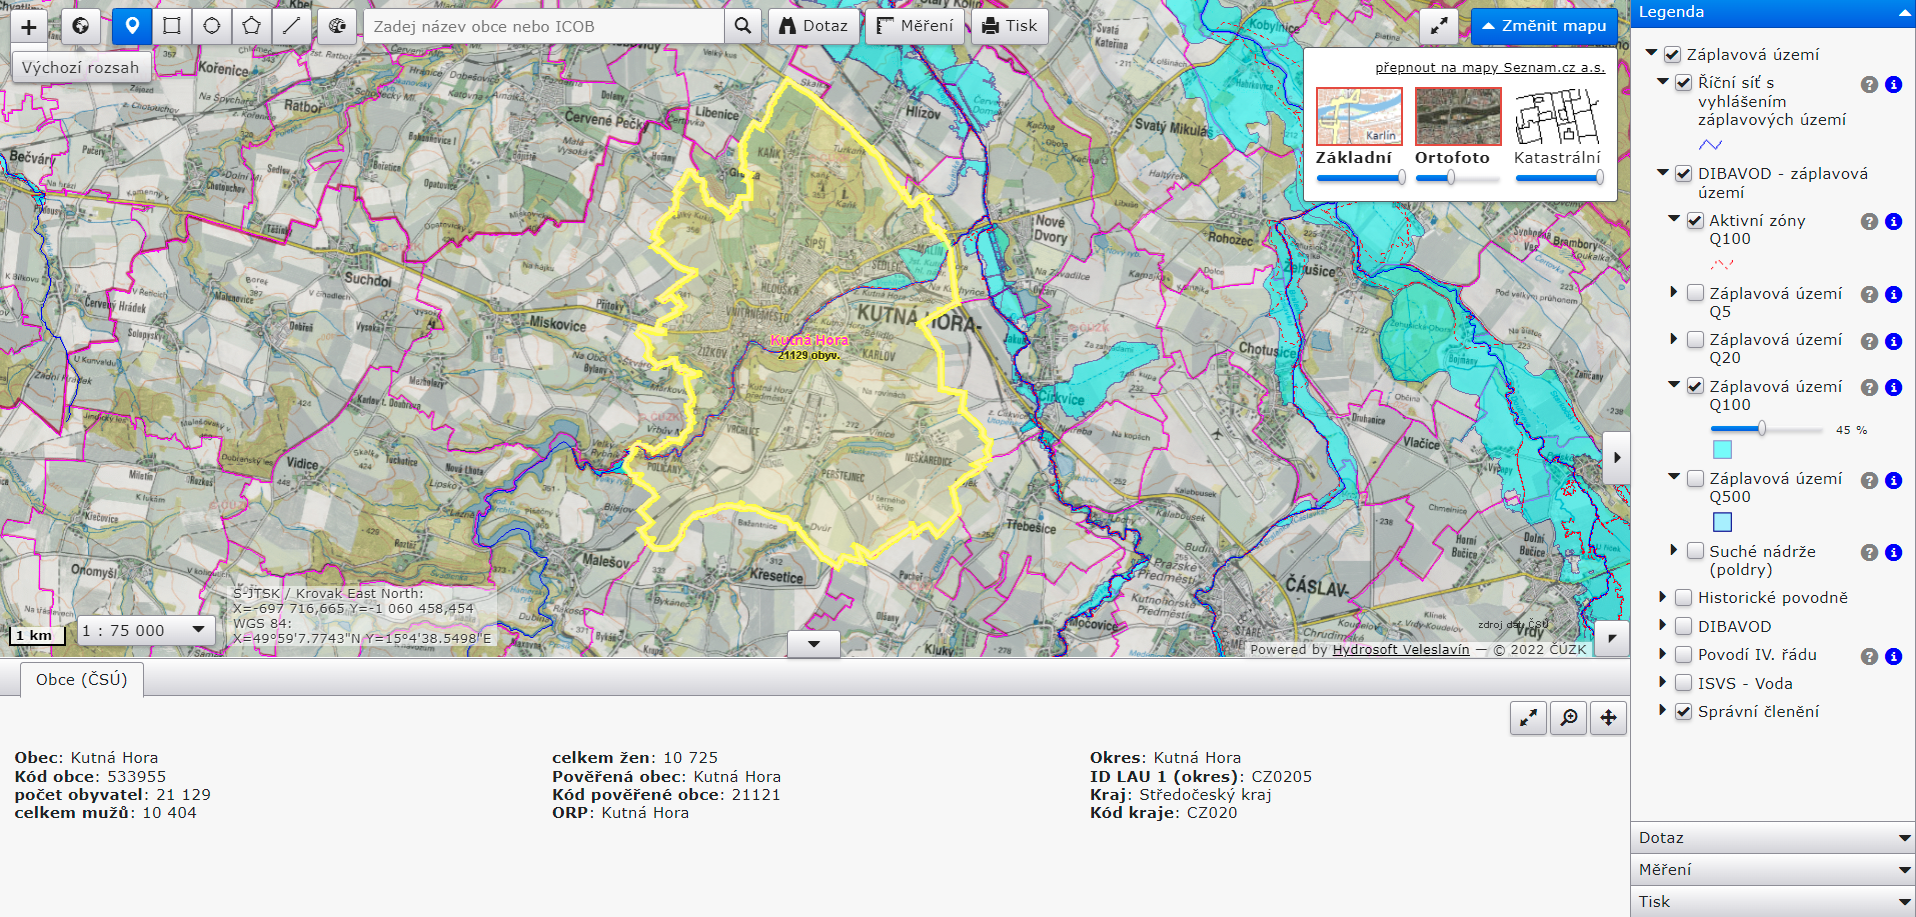Toggle Říční síť checkbox
Image resolution: width=1916 pixels, height=917 pixels.
click(1683, 83)
